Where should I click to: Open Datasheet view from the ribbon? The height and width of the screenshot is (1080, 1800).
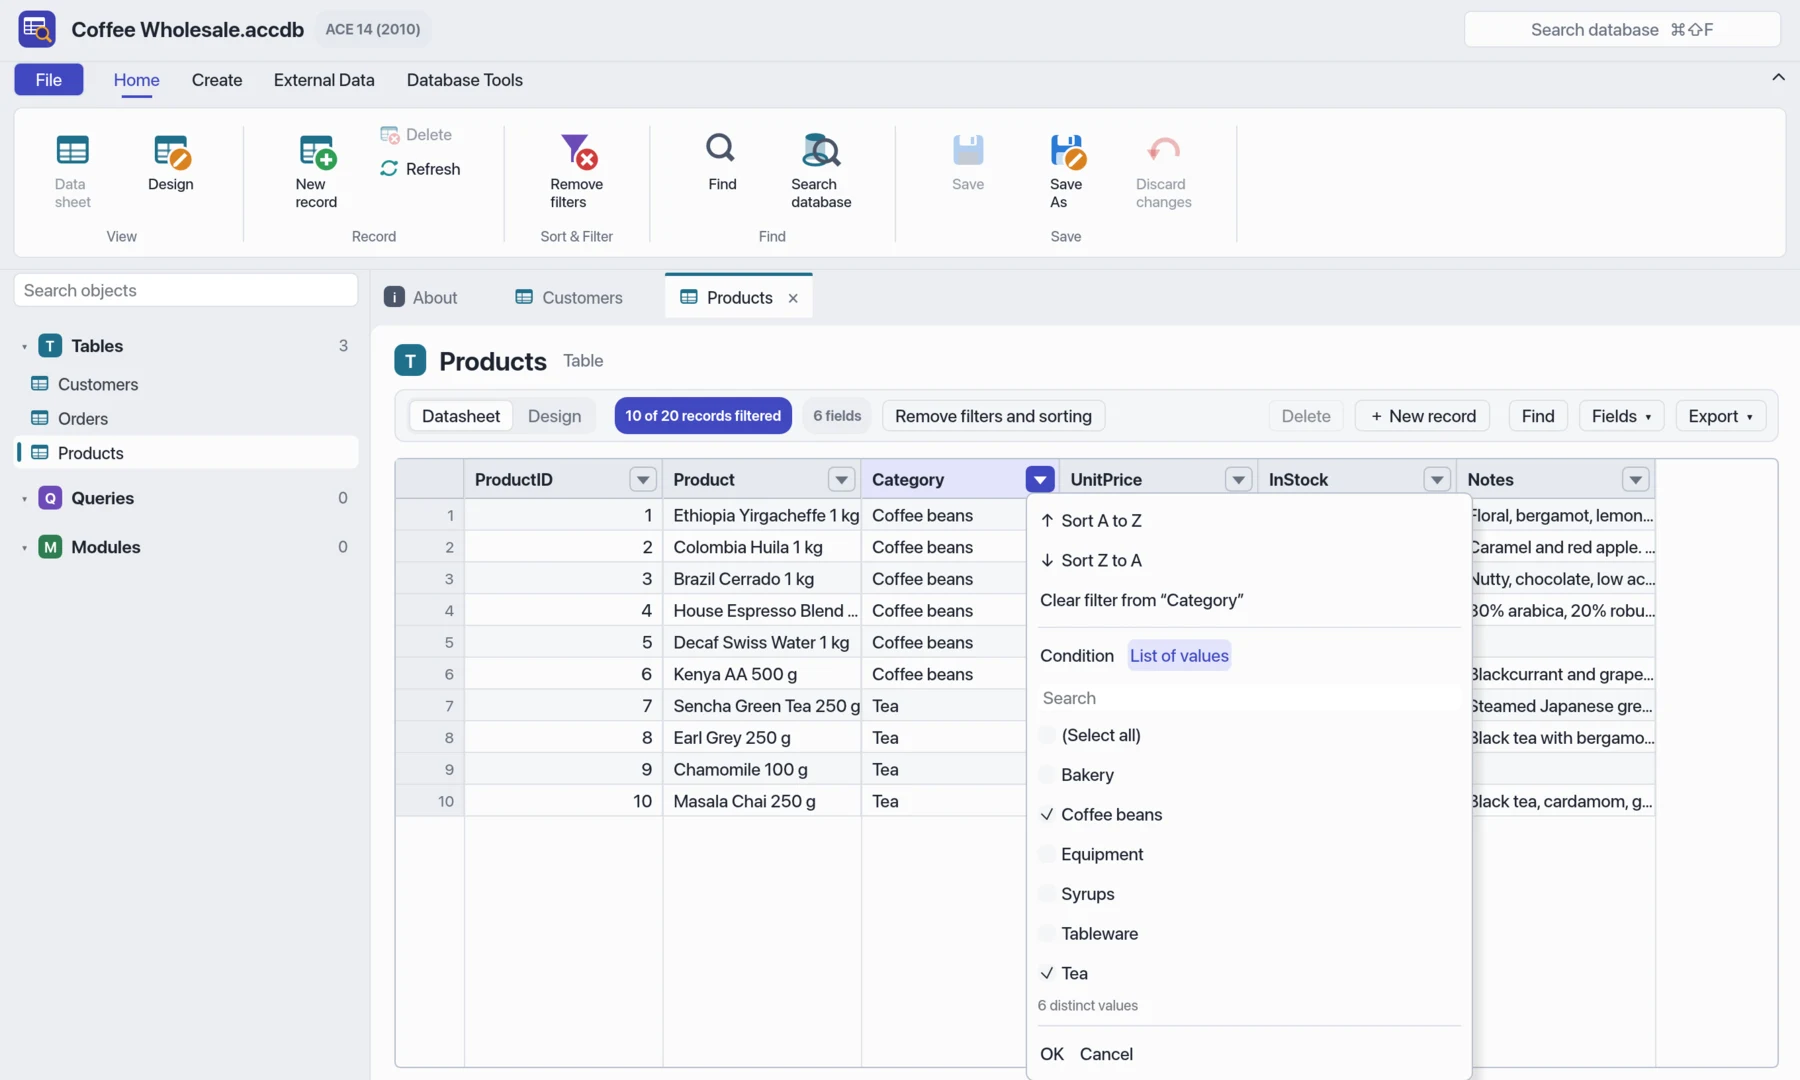72,171
